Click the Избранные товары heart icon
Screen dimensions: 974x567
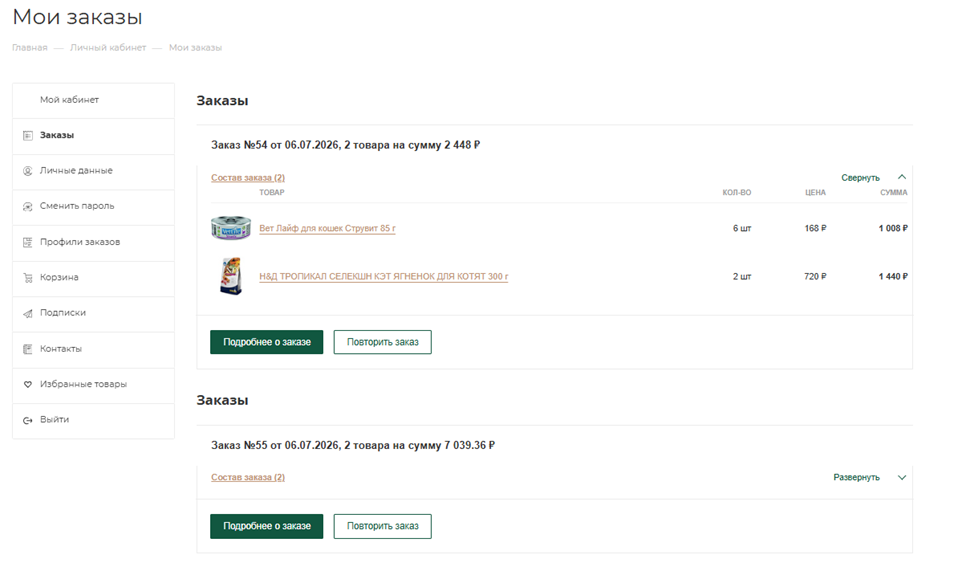pyautogui.click(x=27, y=384)
